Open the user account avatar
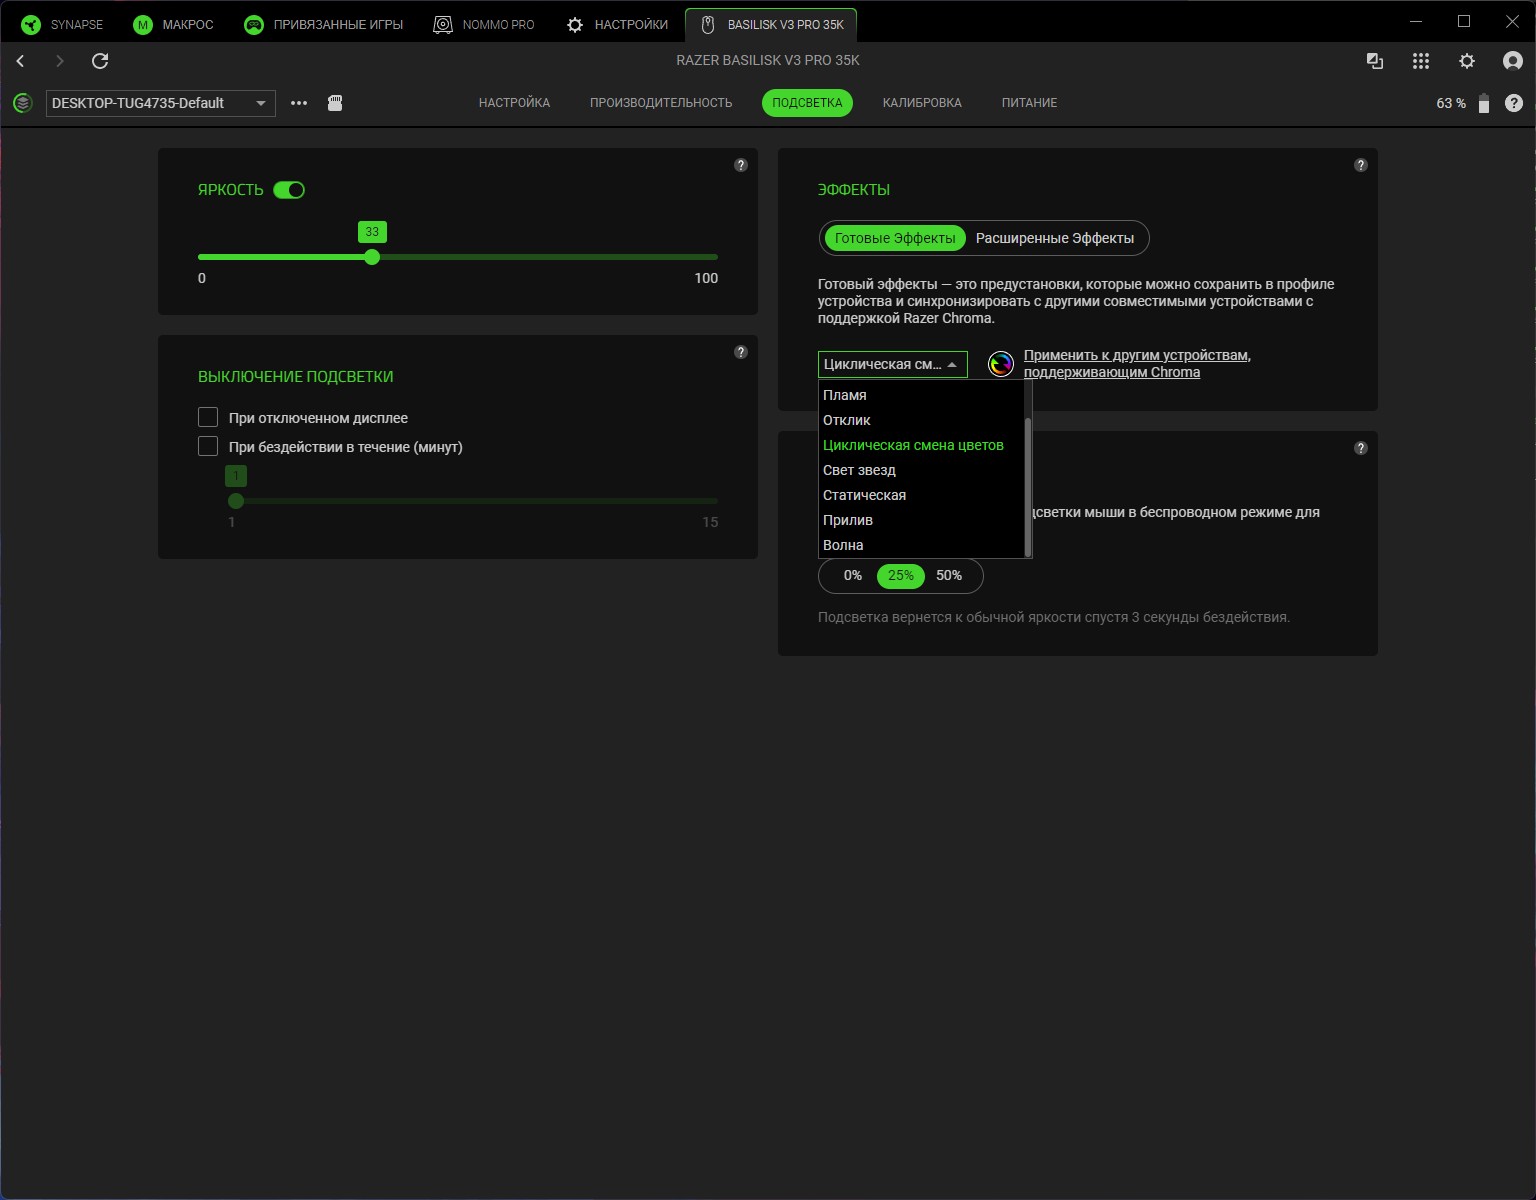1536x1200 pixels. 1513,61
